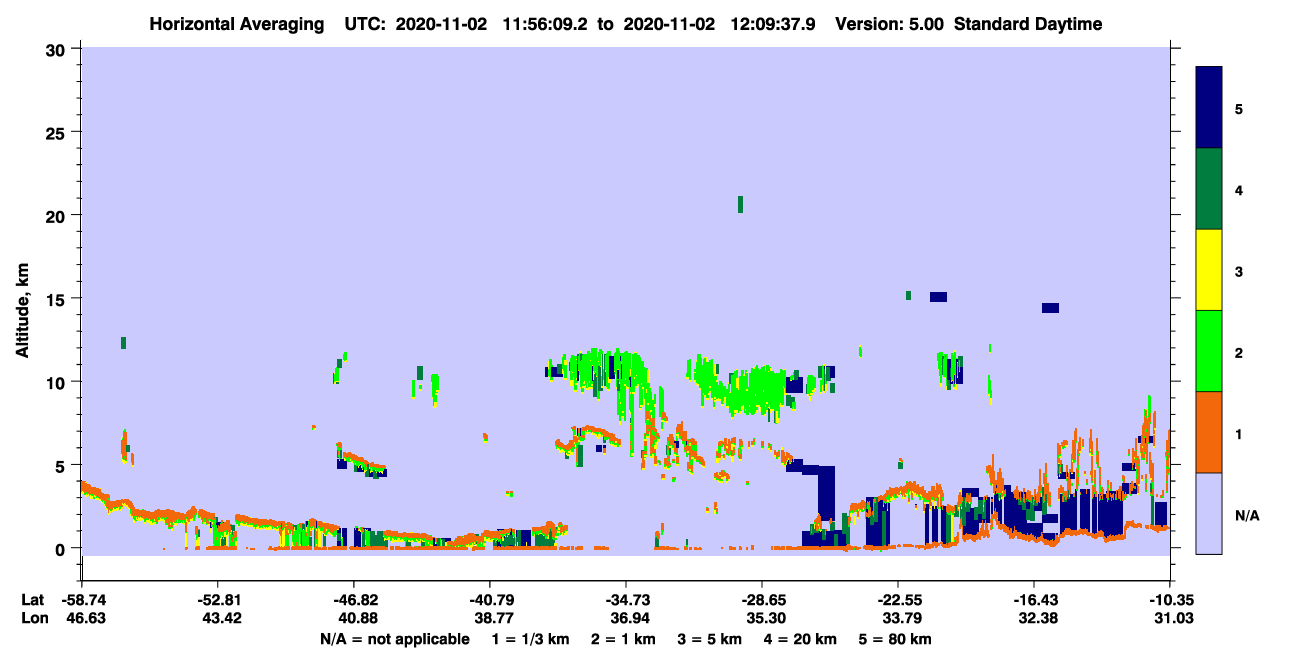Click the '3 = 5 km' legend note

coord(710,640)
